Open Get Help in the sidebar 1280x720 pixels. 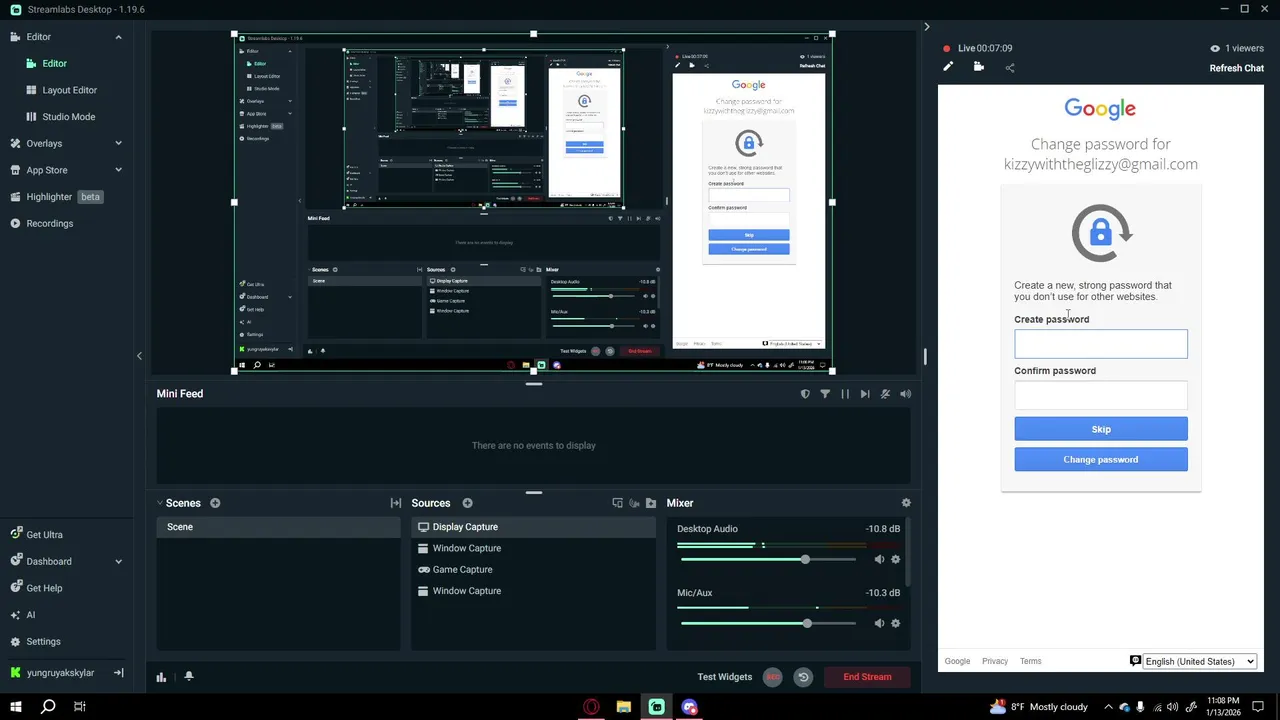36,588
